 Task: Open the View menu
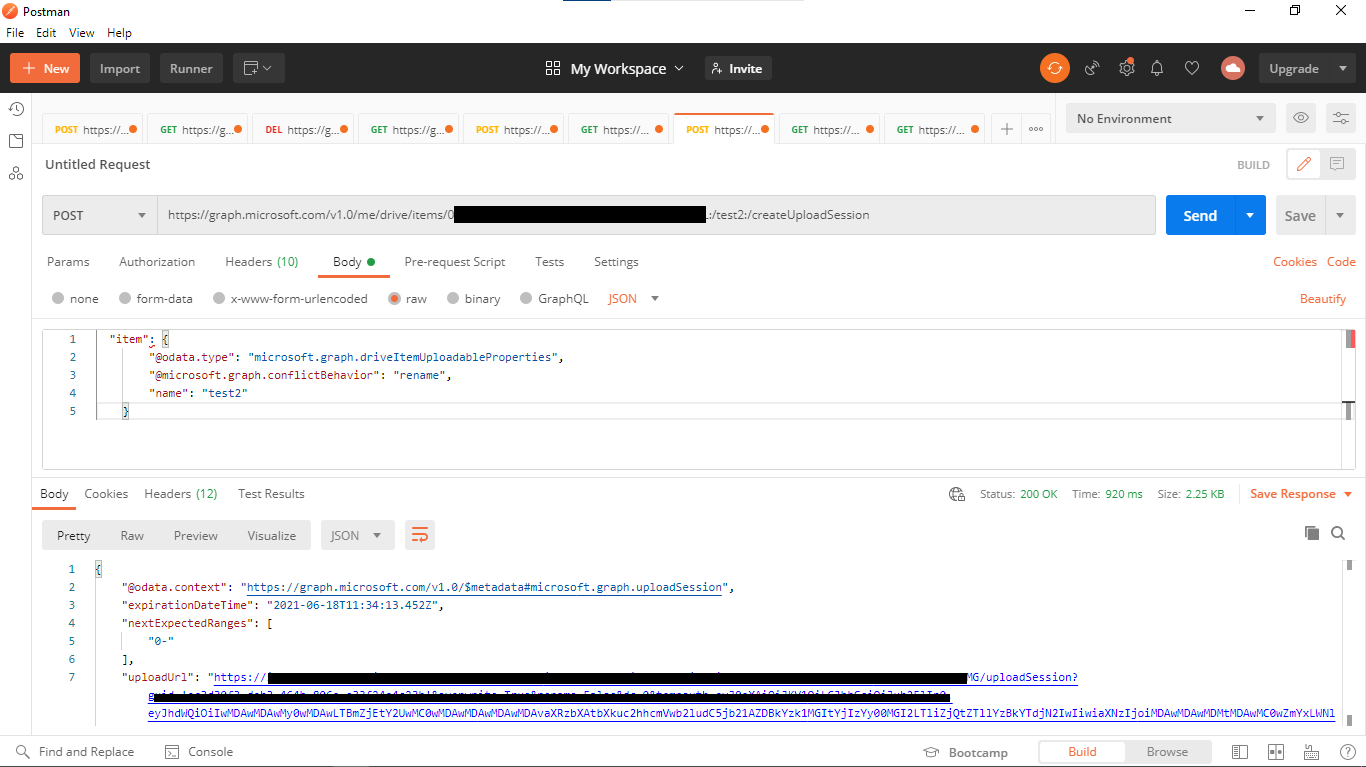point(82,32)
